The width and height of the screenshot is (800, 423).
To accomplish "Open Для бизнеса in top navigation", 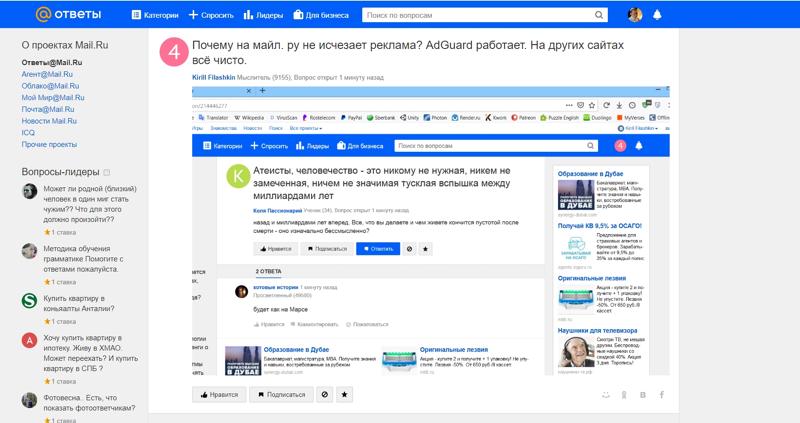I will click(320, 15).
